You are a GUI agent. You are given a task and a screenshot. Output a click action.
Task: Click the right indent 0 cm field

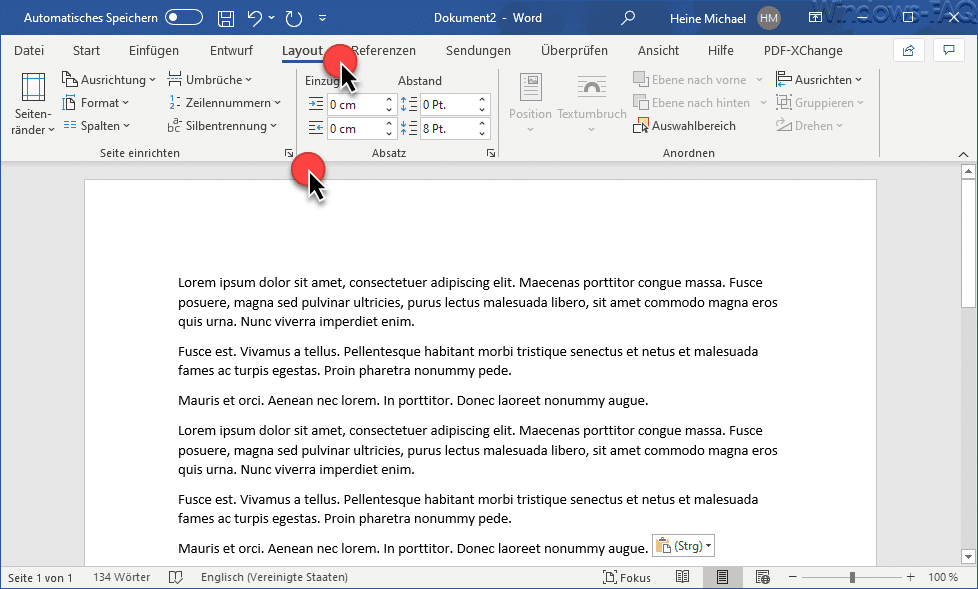[355, 129]
